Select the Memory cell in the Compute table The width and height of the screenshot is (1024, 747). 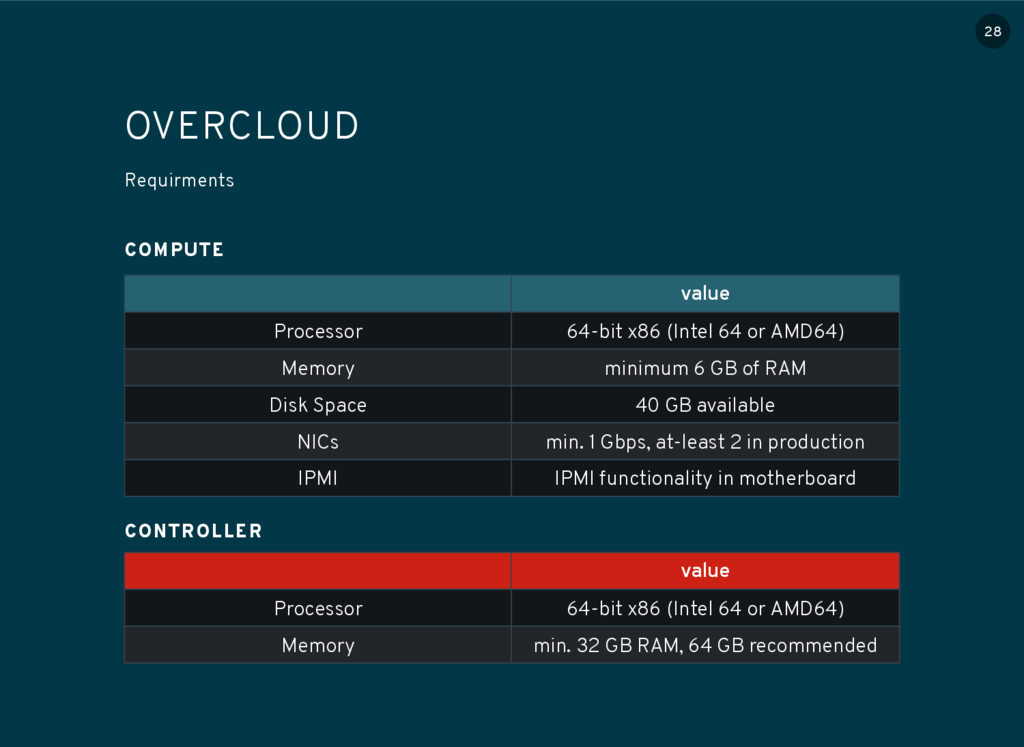coord(318,368)
